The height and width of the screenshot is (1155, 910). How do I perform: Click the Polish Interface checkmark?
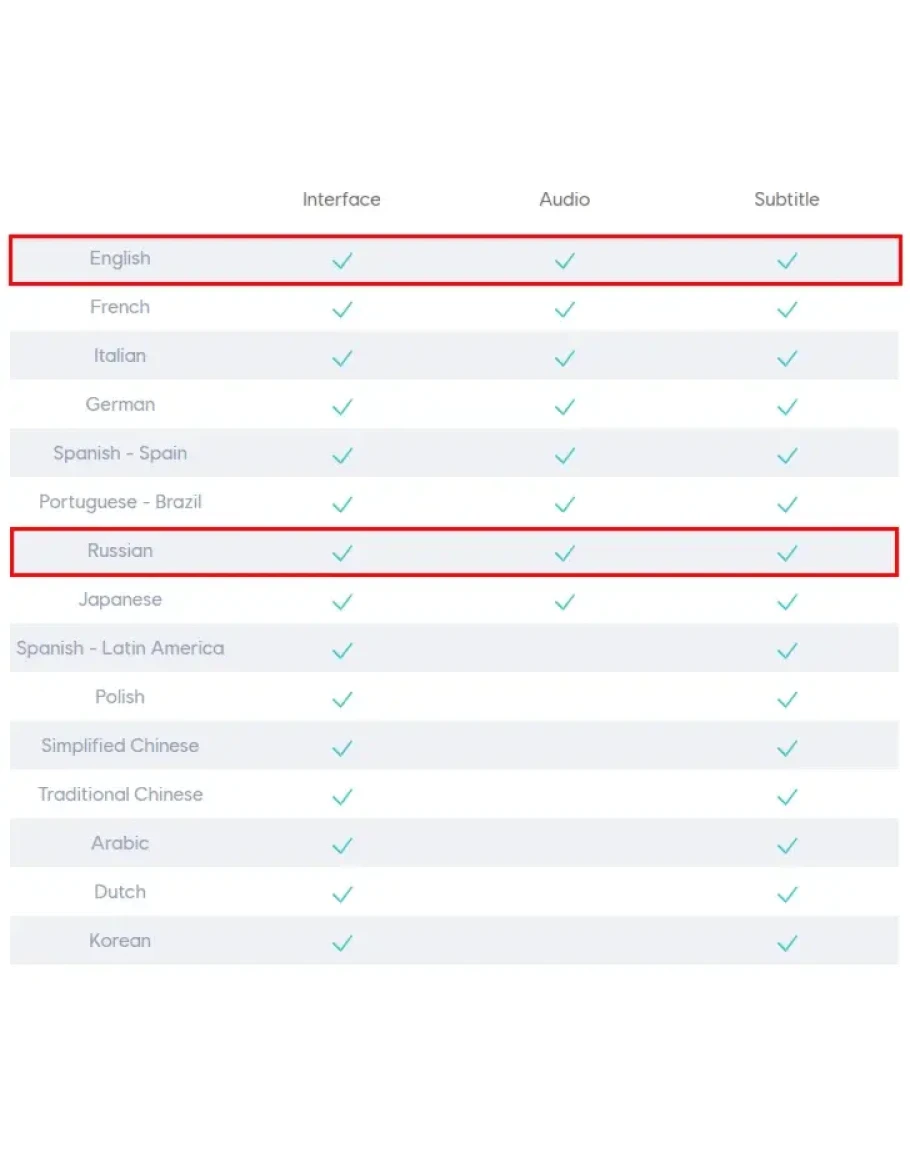click(x=342, y=699)
